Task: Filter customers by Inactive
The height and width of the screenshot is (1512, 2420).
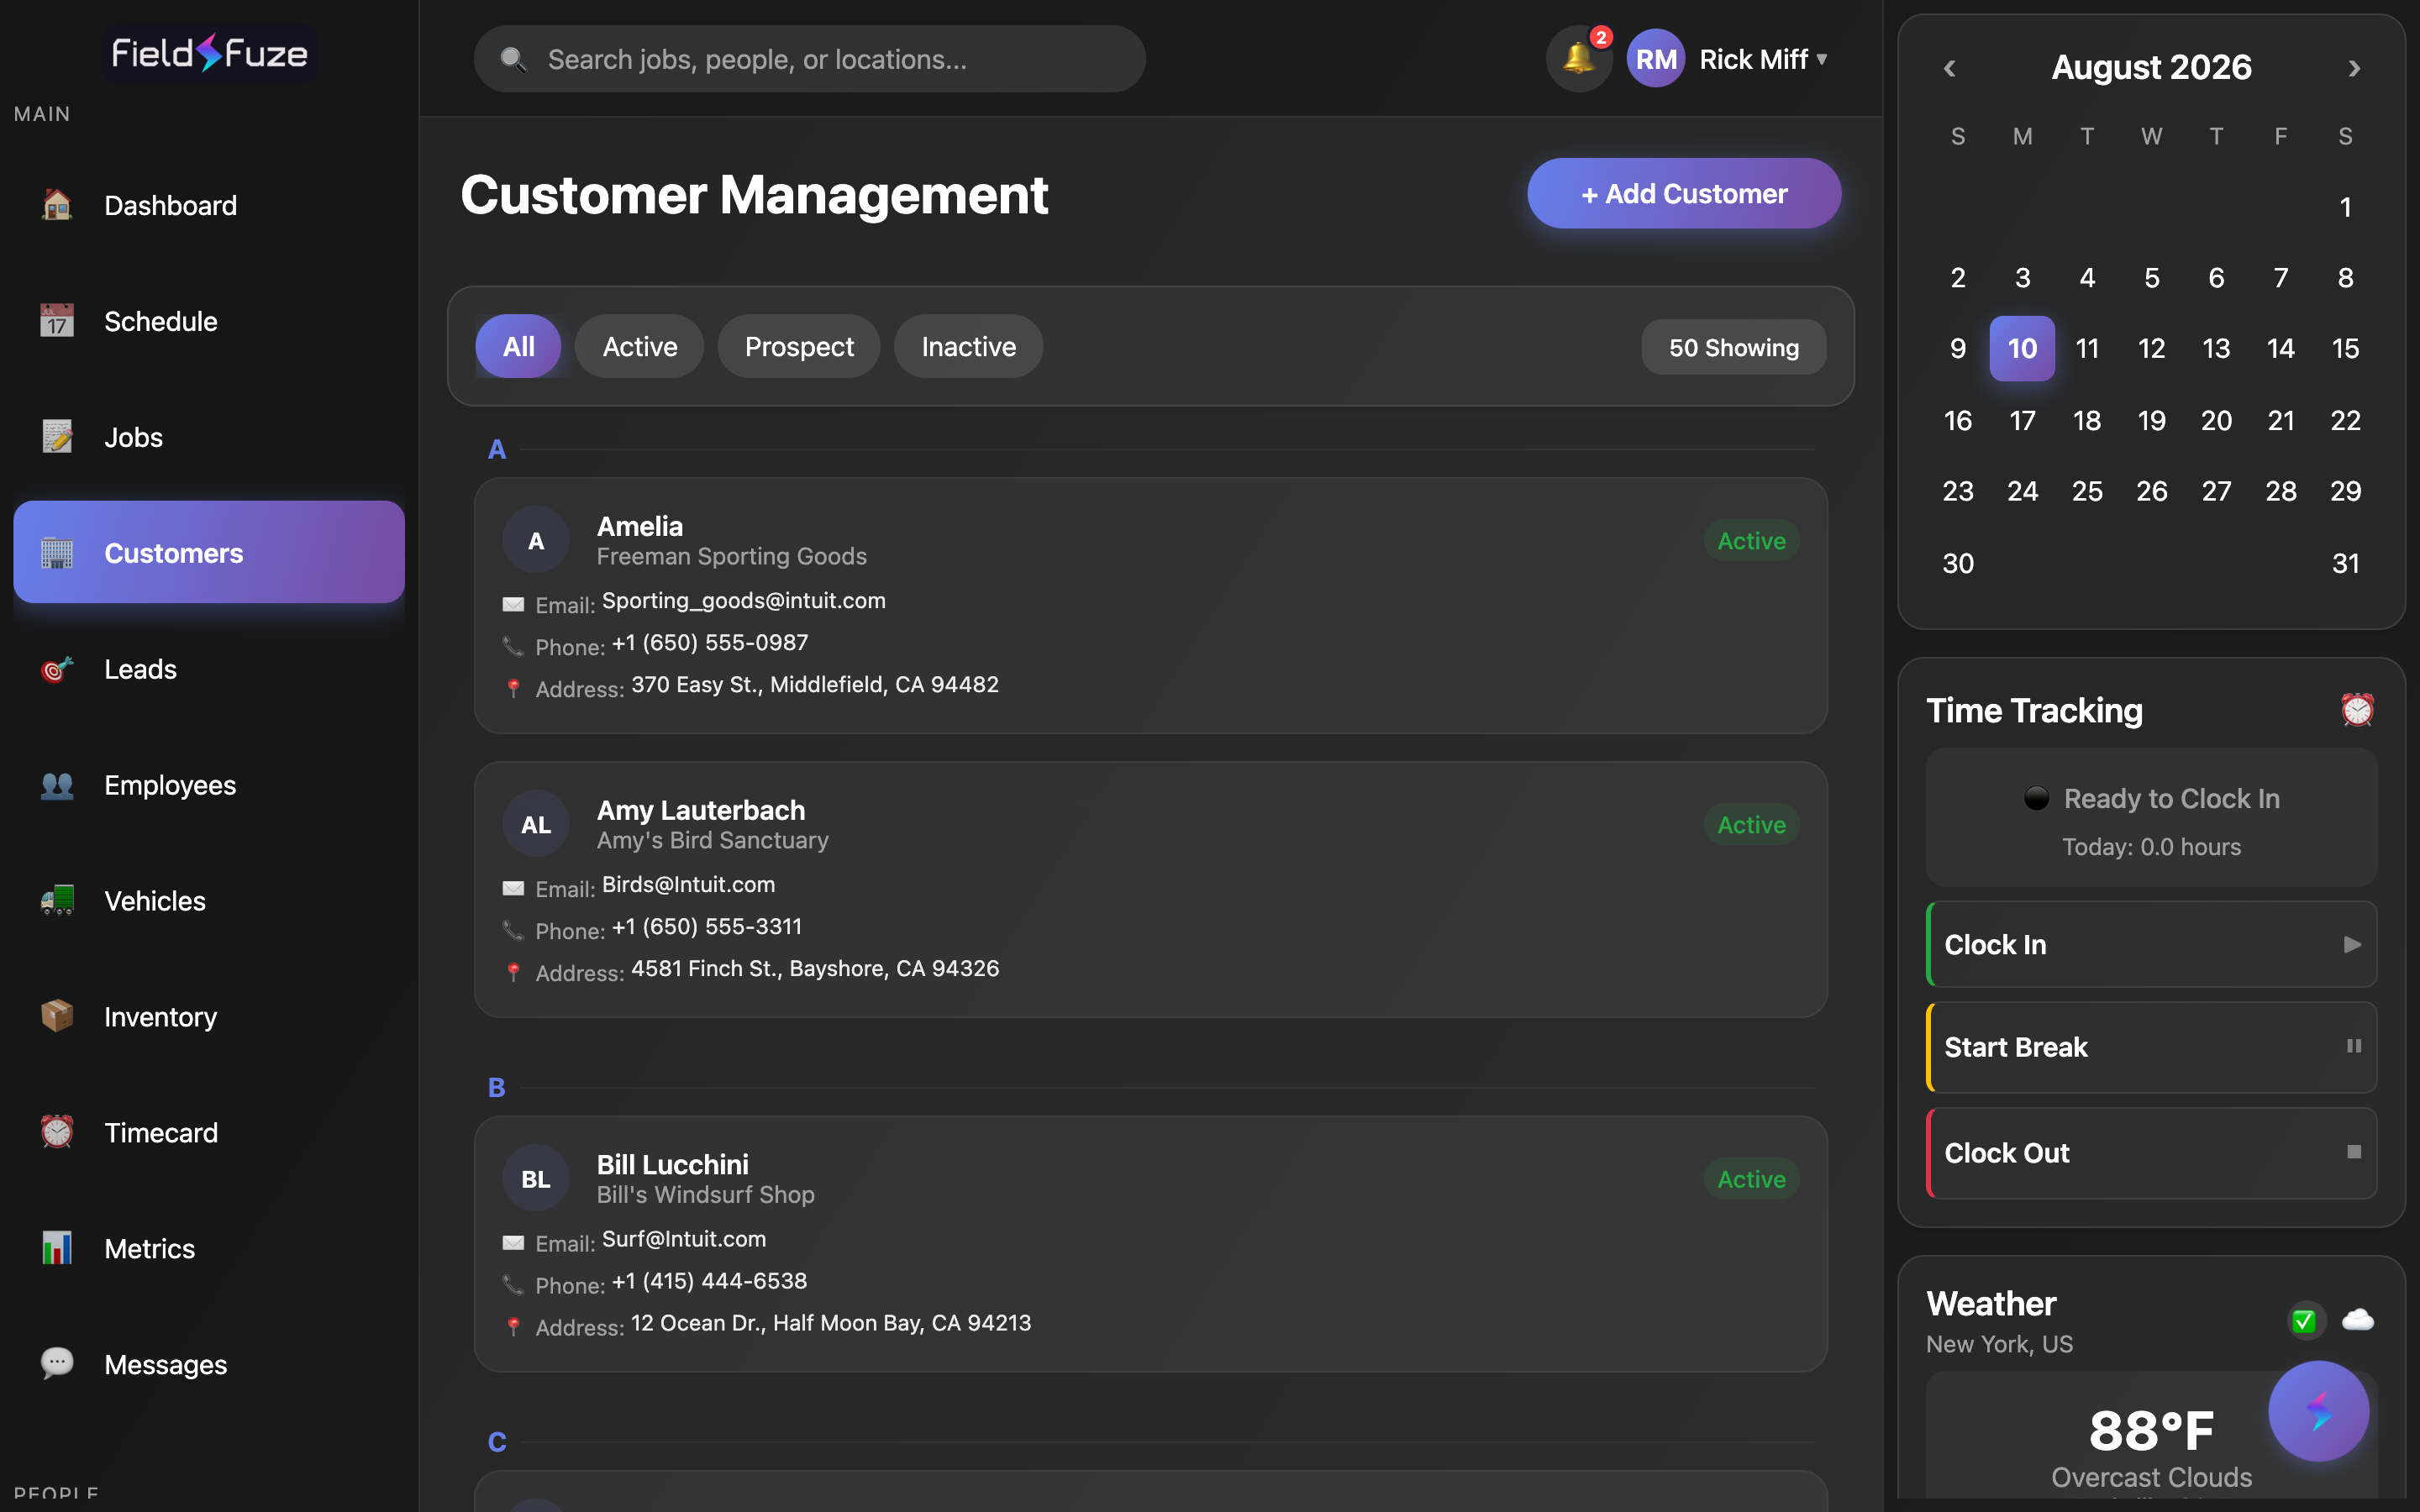Action: [968, 346]
